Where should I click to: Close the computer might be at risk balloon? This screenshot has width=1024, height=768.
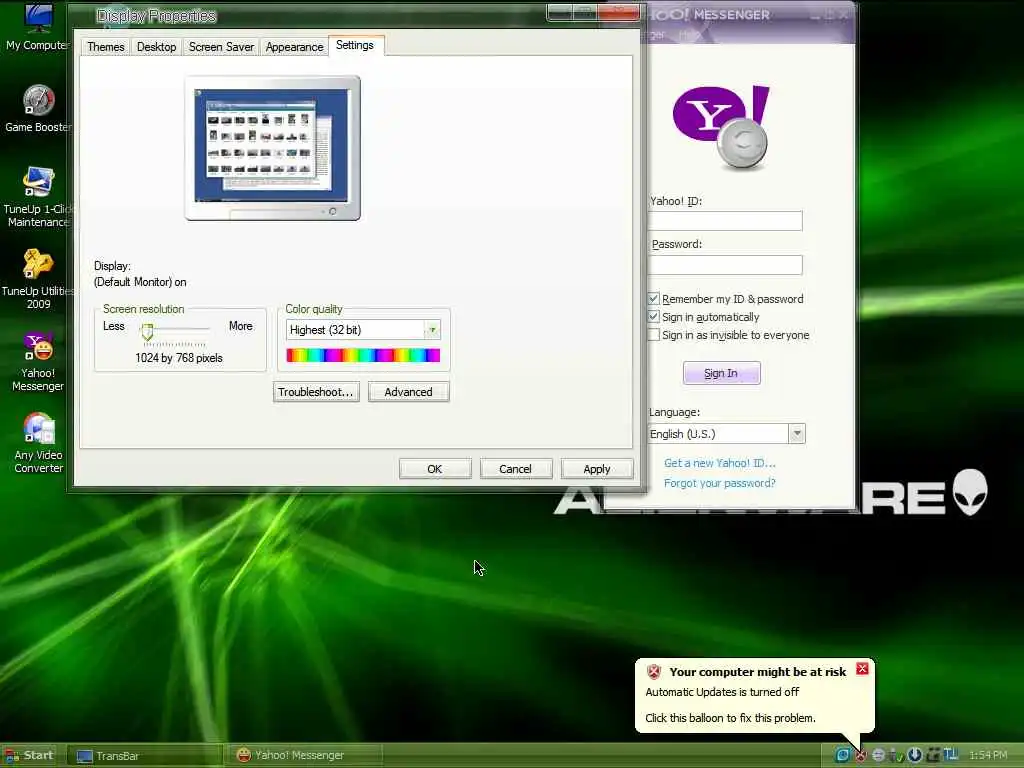tap(862, 669)
